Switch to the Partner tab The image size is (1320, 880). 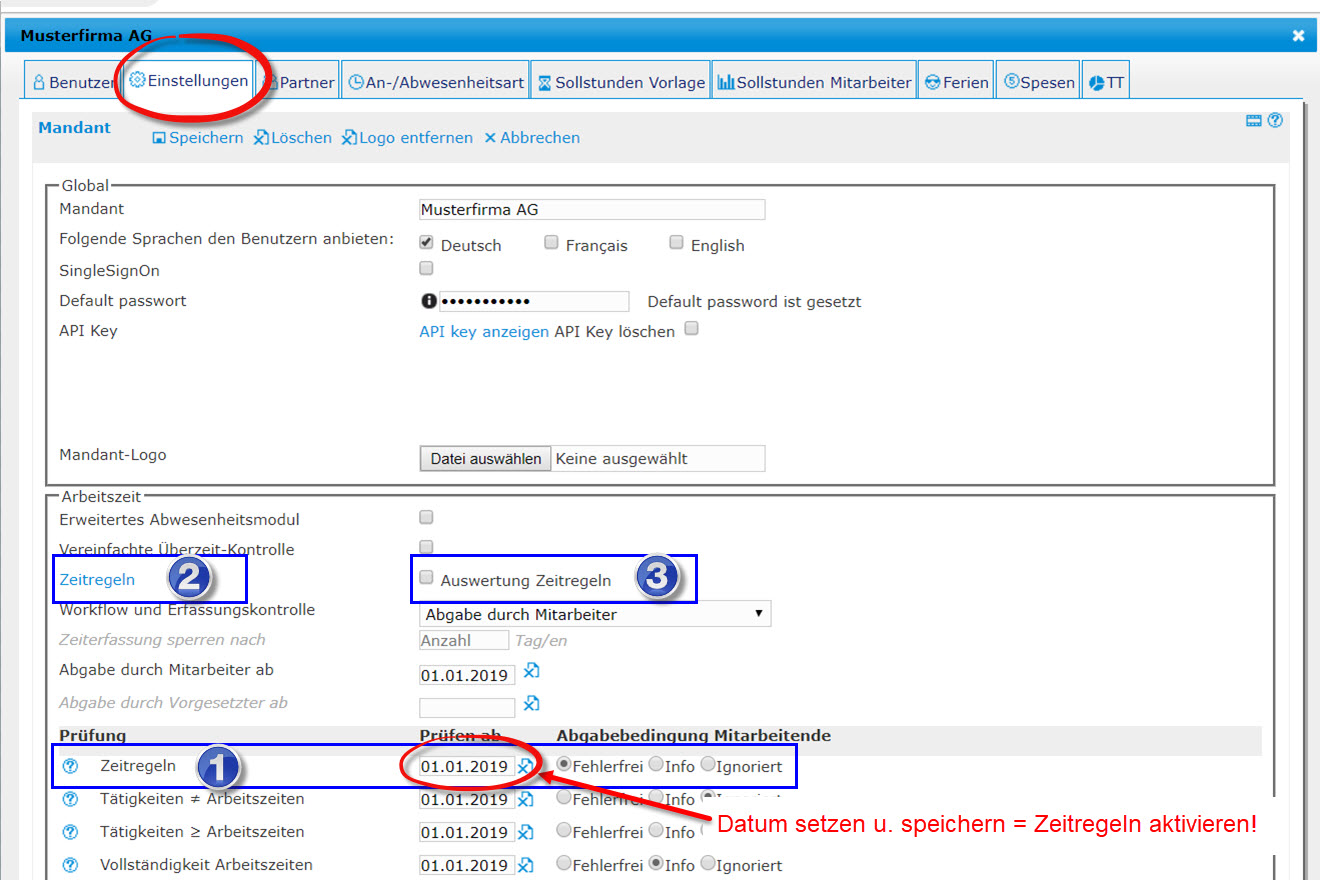point(299,83)
